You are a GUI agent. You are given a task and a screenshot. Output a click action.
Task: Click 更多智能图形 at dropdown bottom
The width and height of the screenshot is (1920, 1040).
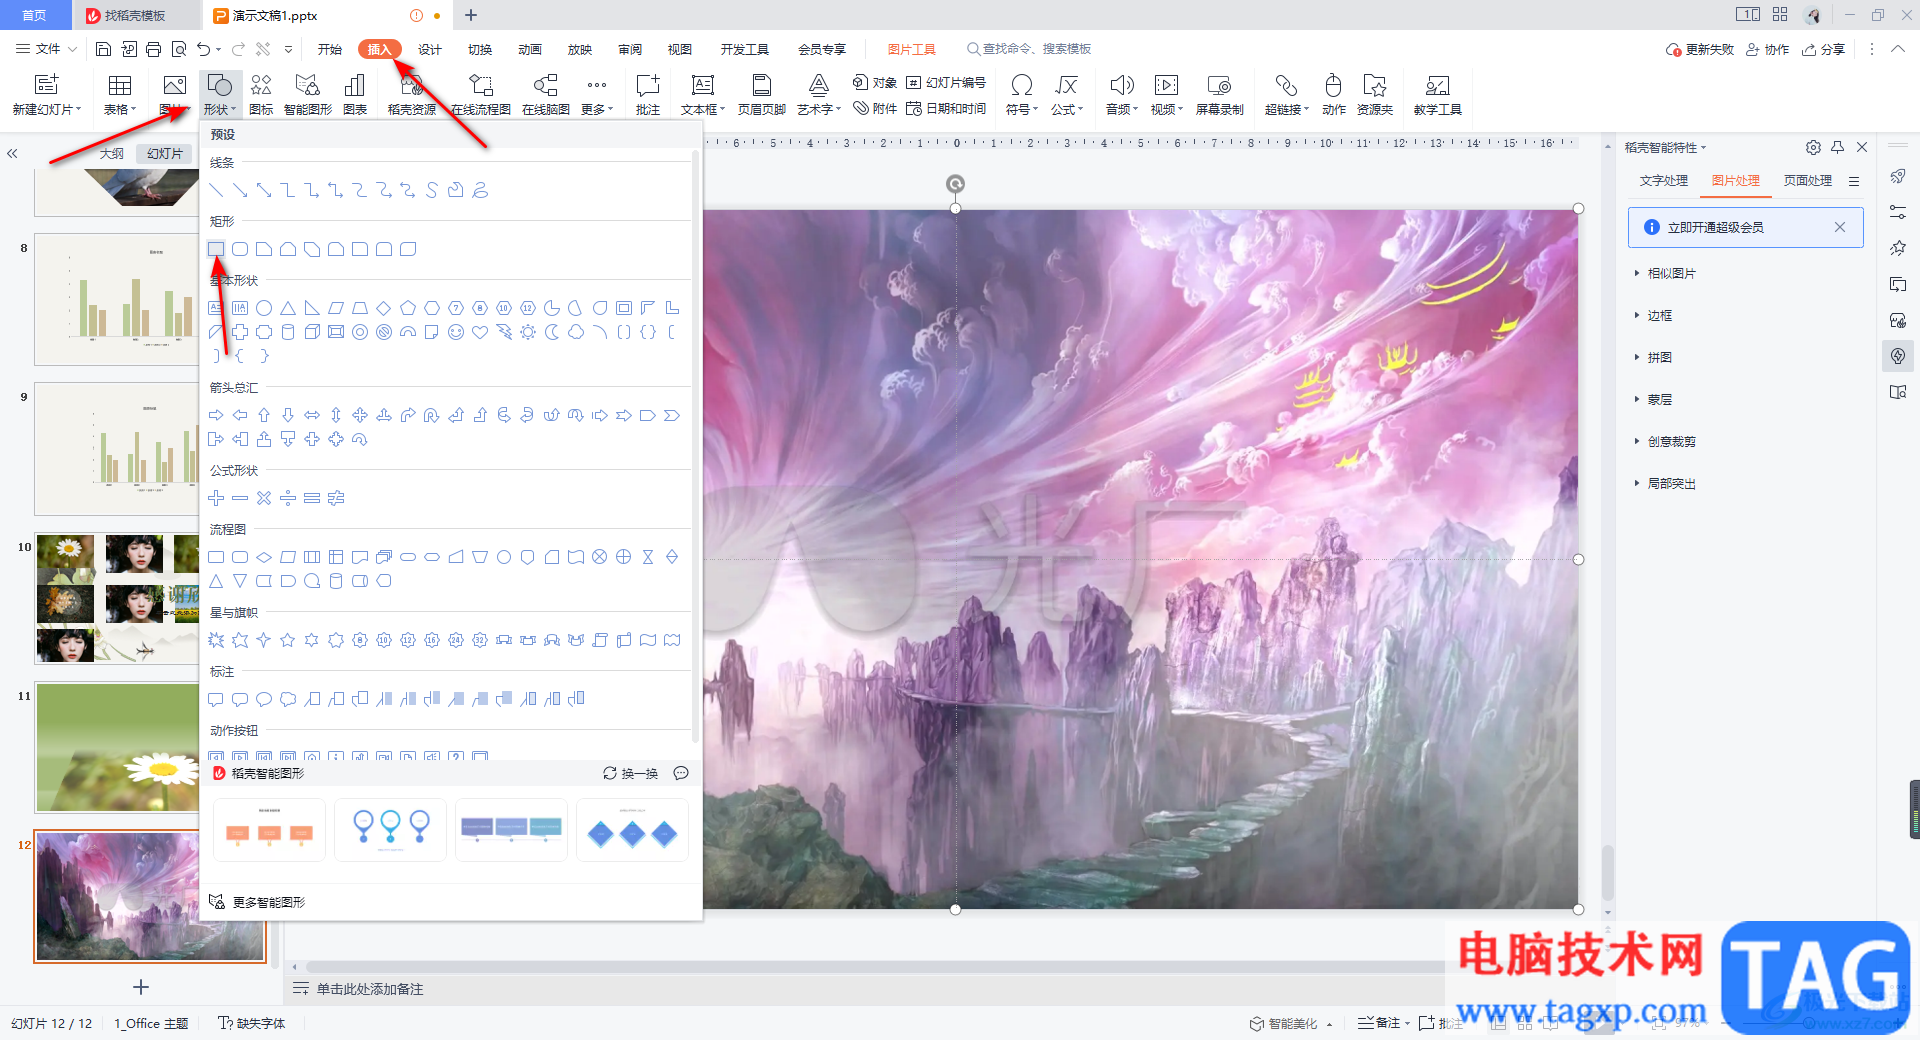click(257, 902)
